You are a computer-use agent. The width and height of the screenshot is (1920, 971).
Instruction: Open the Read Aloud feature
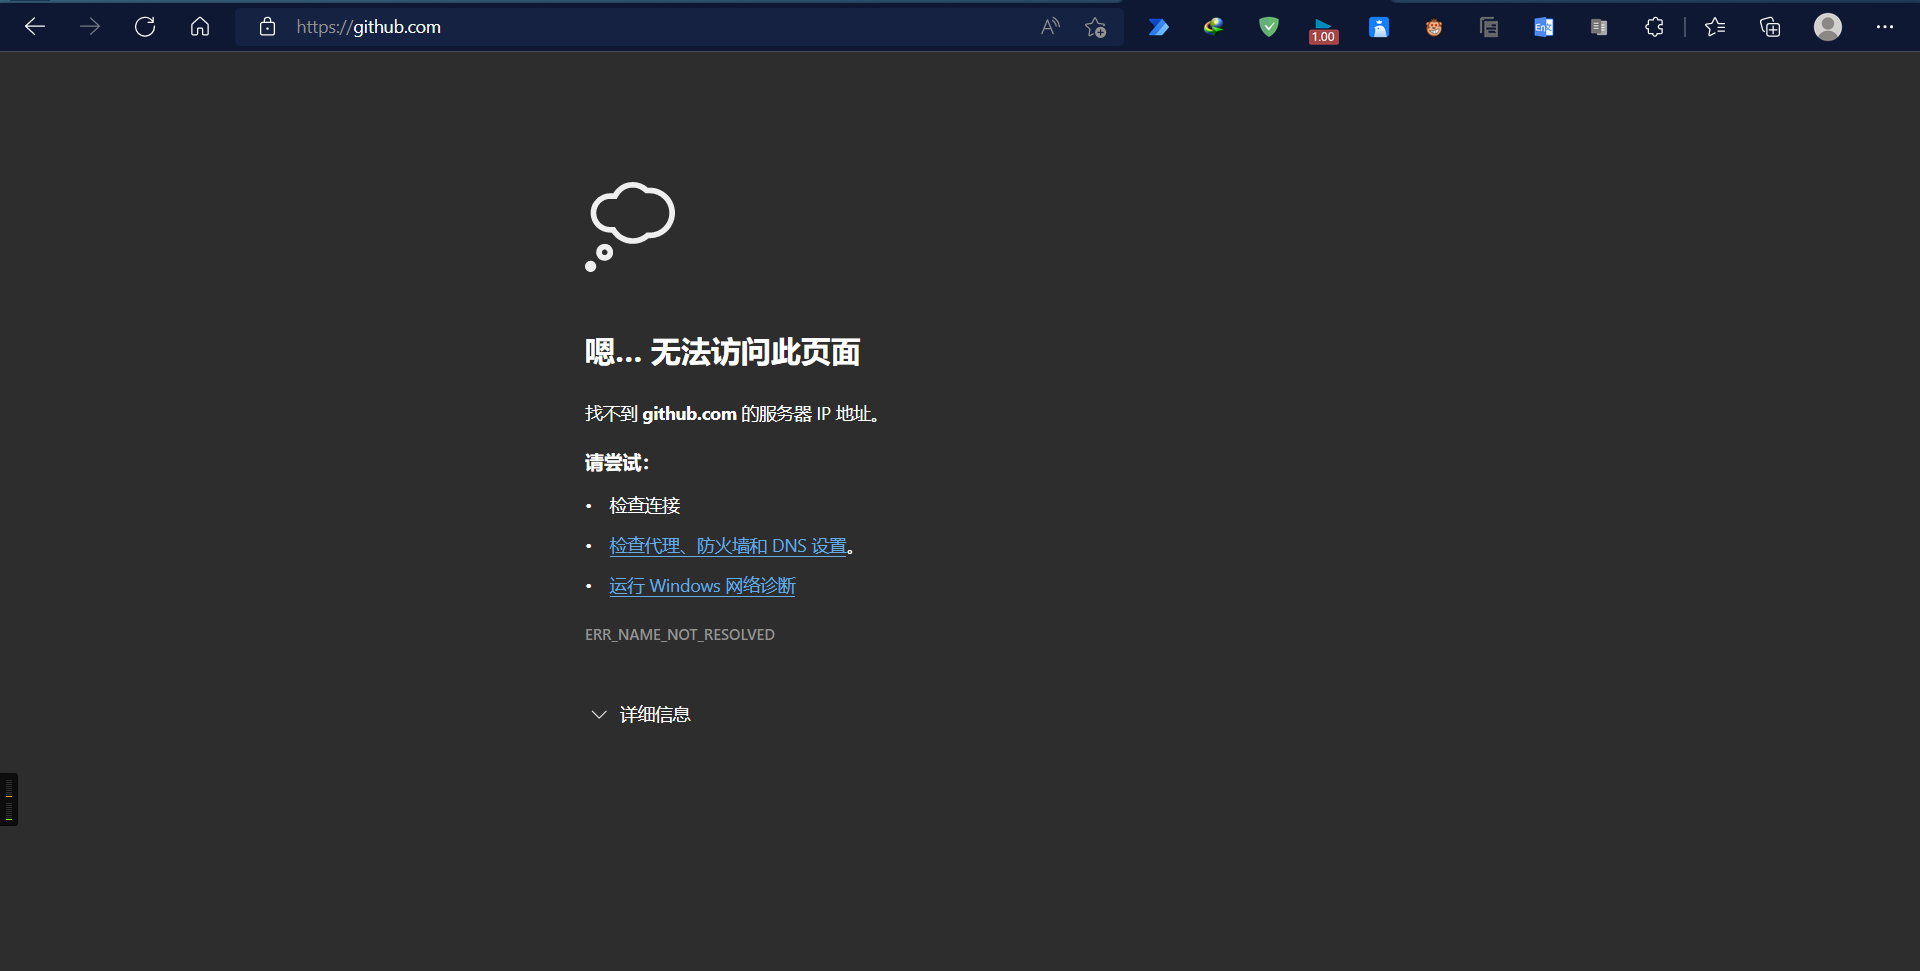coord(1049,27)
